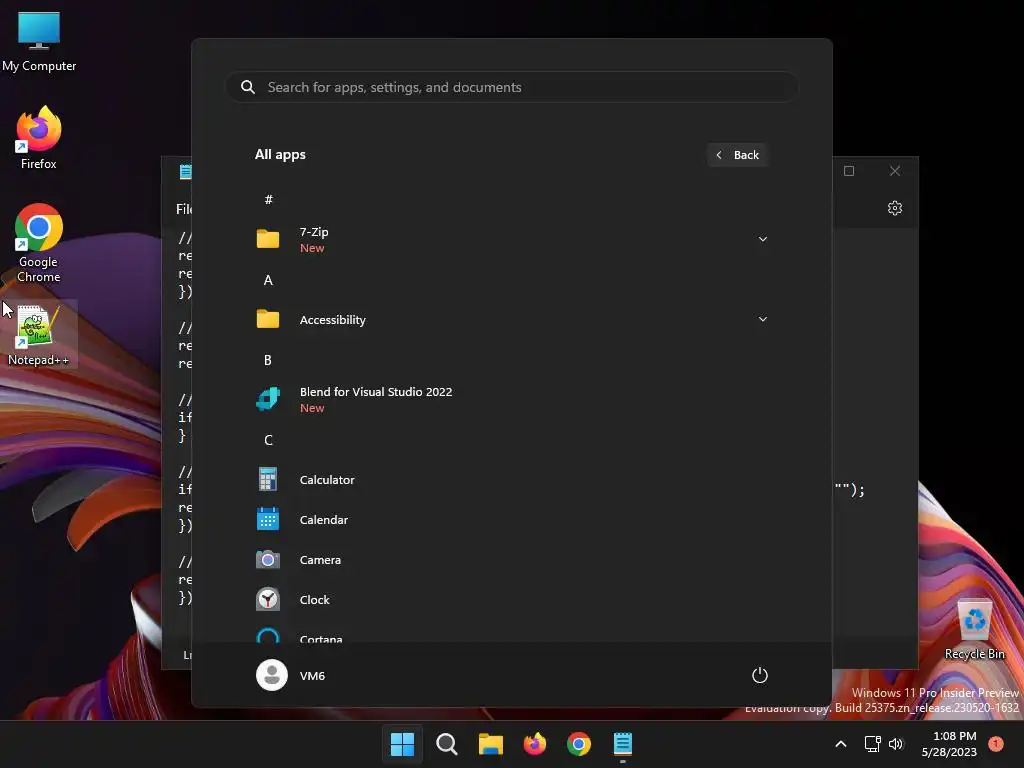The image size is (1024, 768).
Task: Open the Accessibility folder icon
Action: [268, 319]
